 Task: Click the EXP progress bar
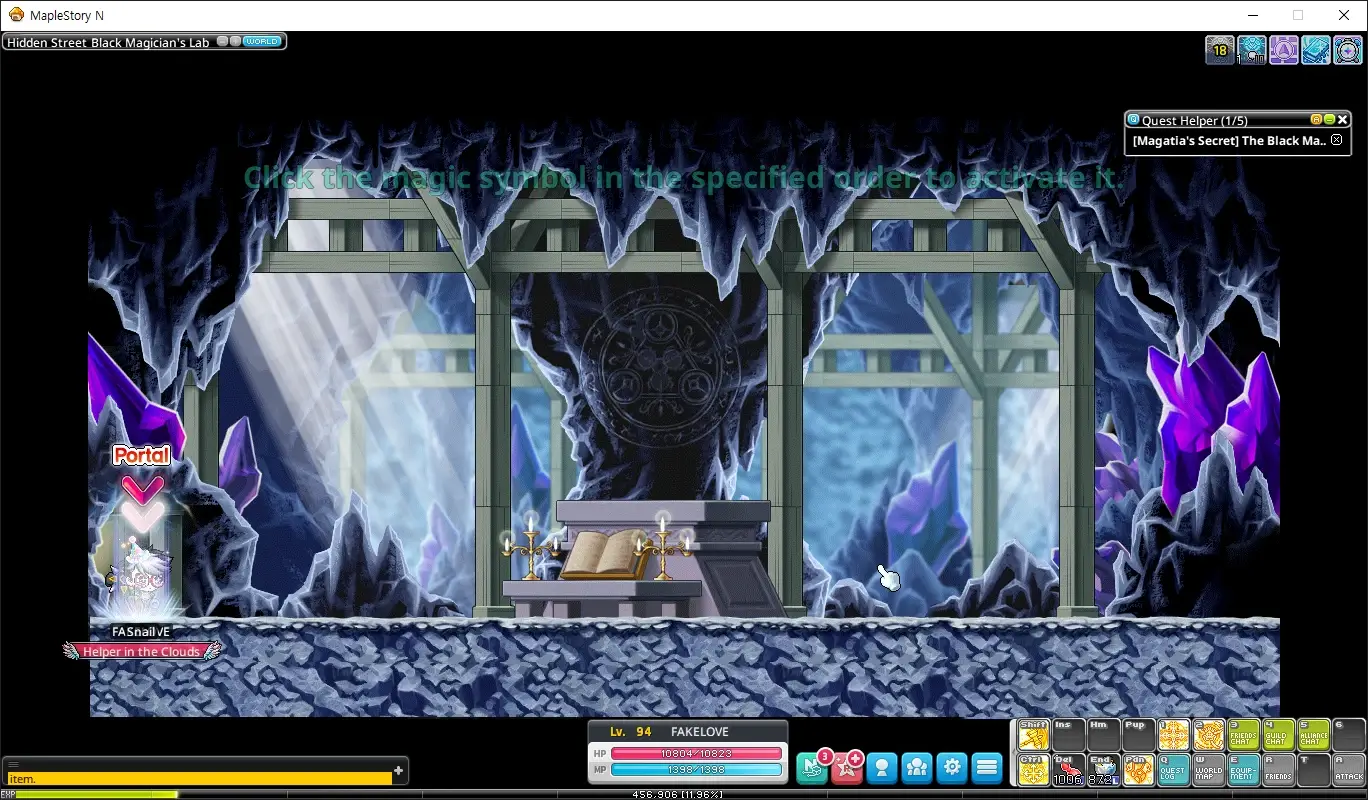(684, 795)
